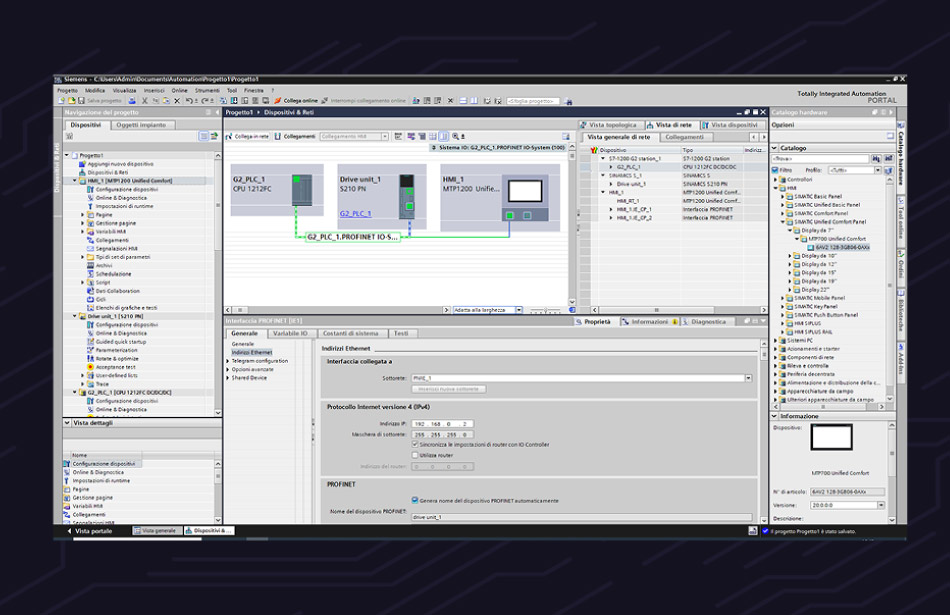Viewport: 950px width, 615px height.
Task: Click the device filter icon in network table header
Action: 594,150
